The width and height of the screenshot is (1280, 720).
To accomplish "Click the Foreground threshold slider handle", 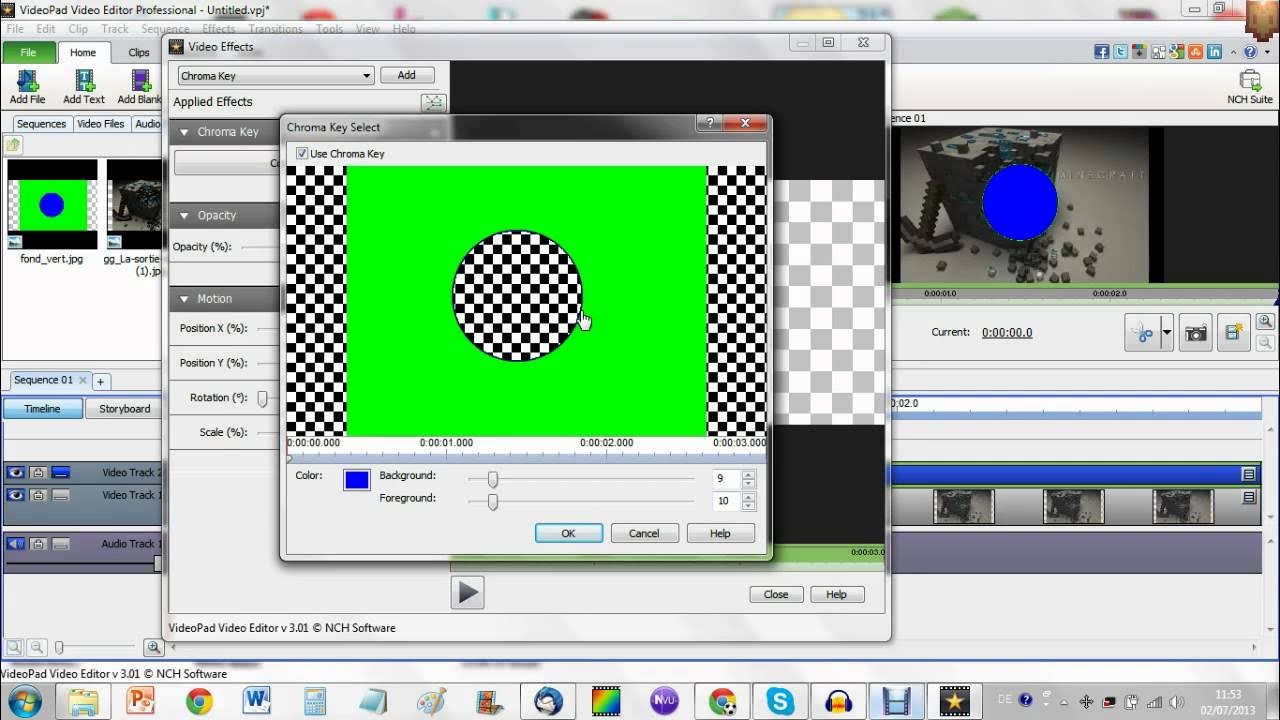I will 492,502.
